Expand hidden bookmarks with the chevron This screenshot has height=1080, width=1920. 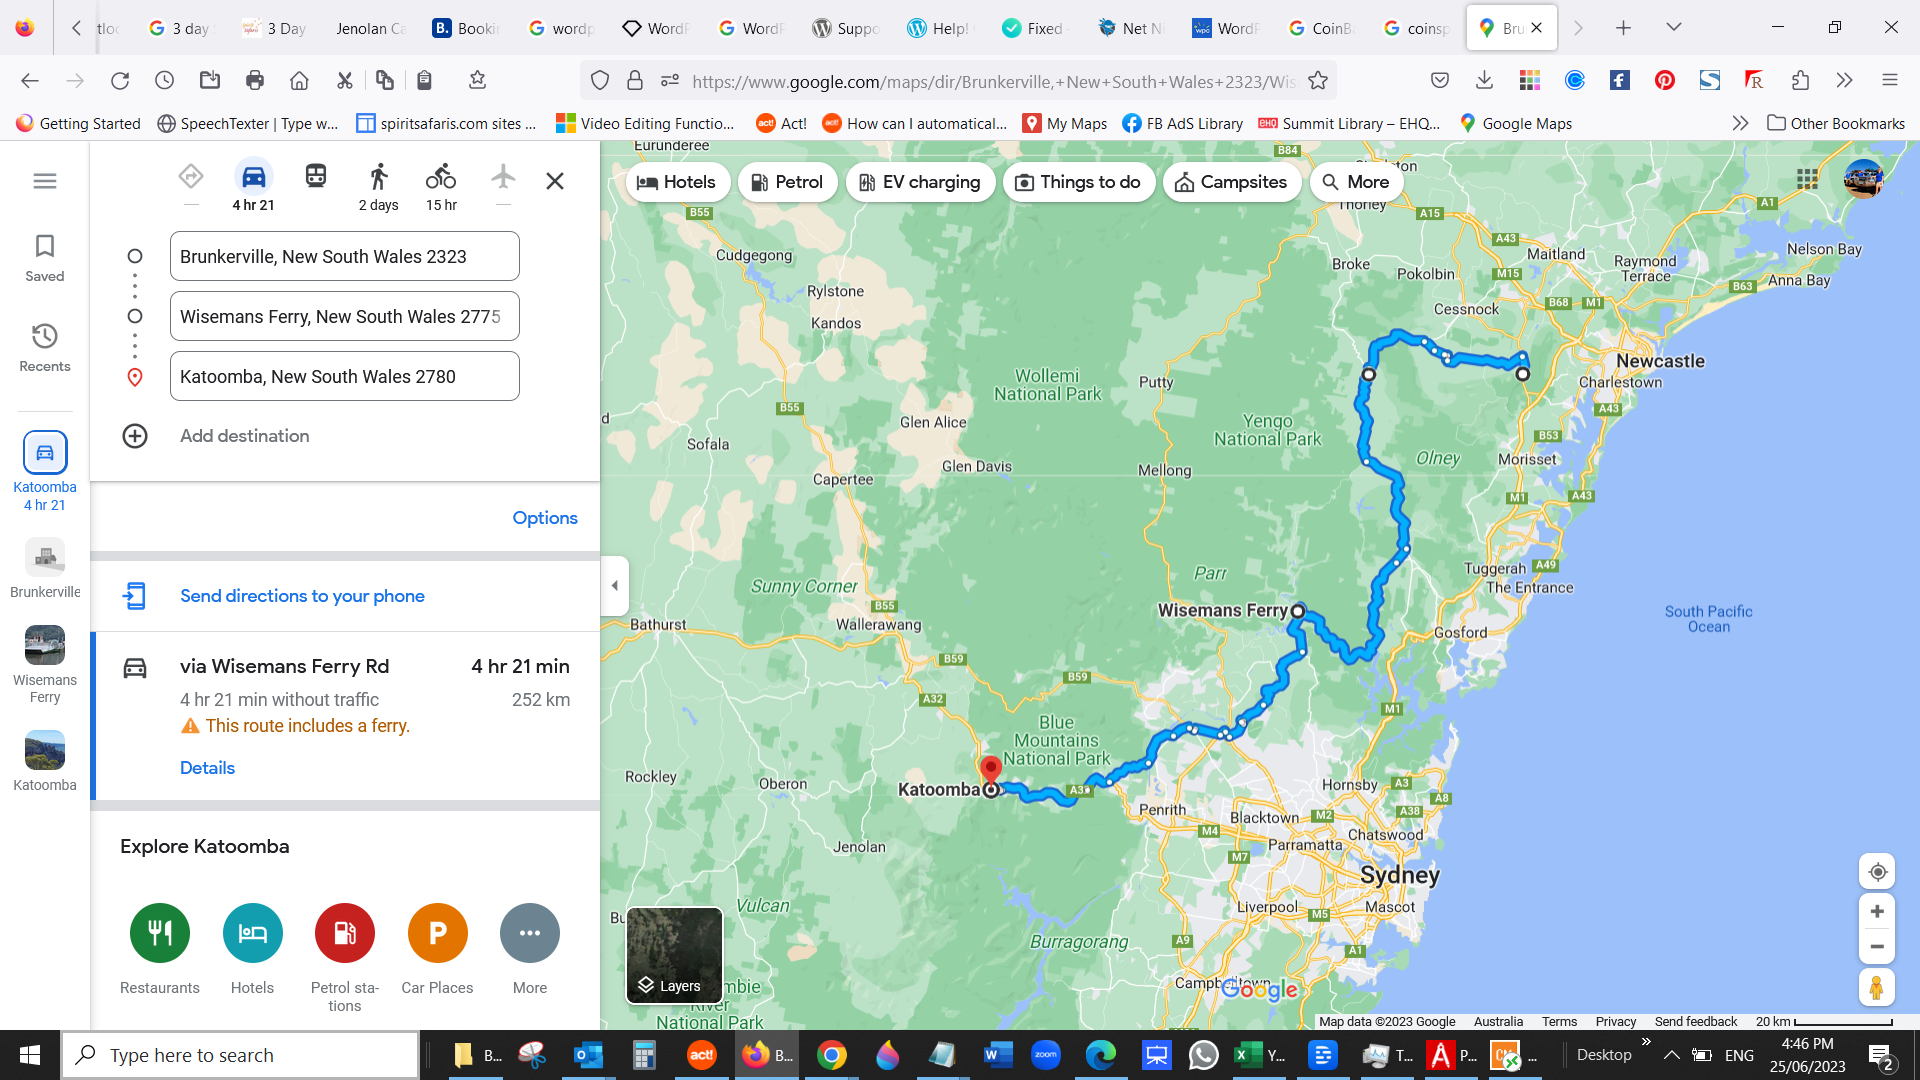click(1740, 123)
